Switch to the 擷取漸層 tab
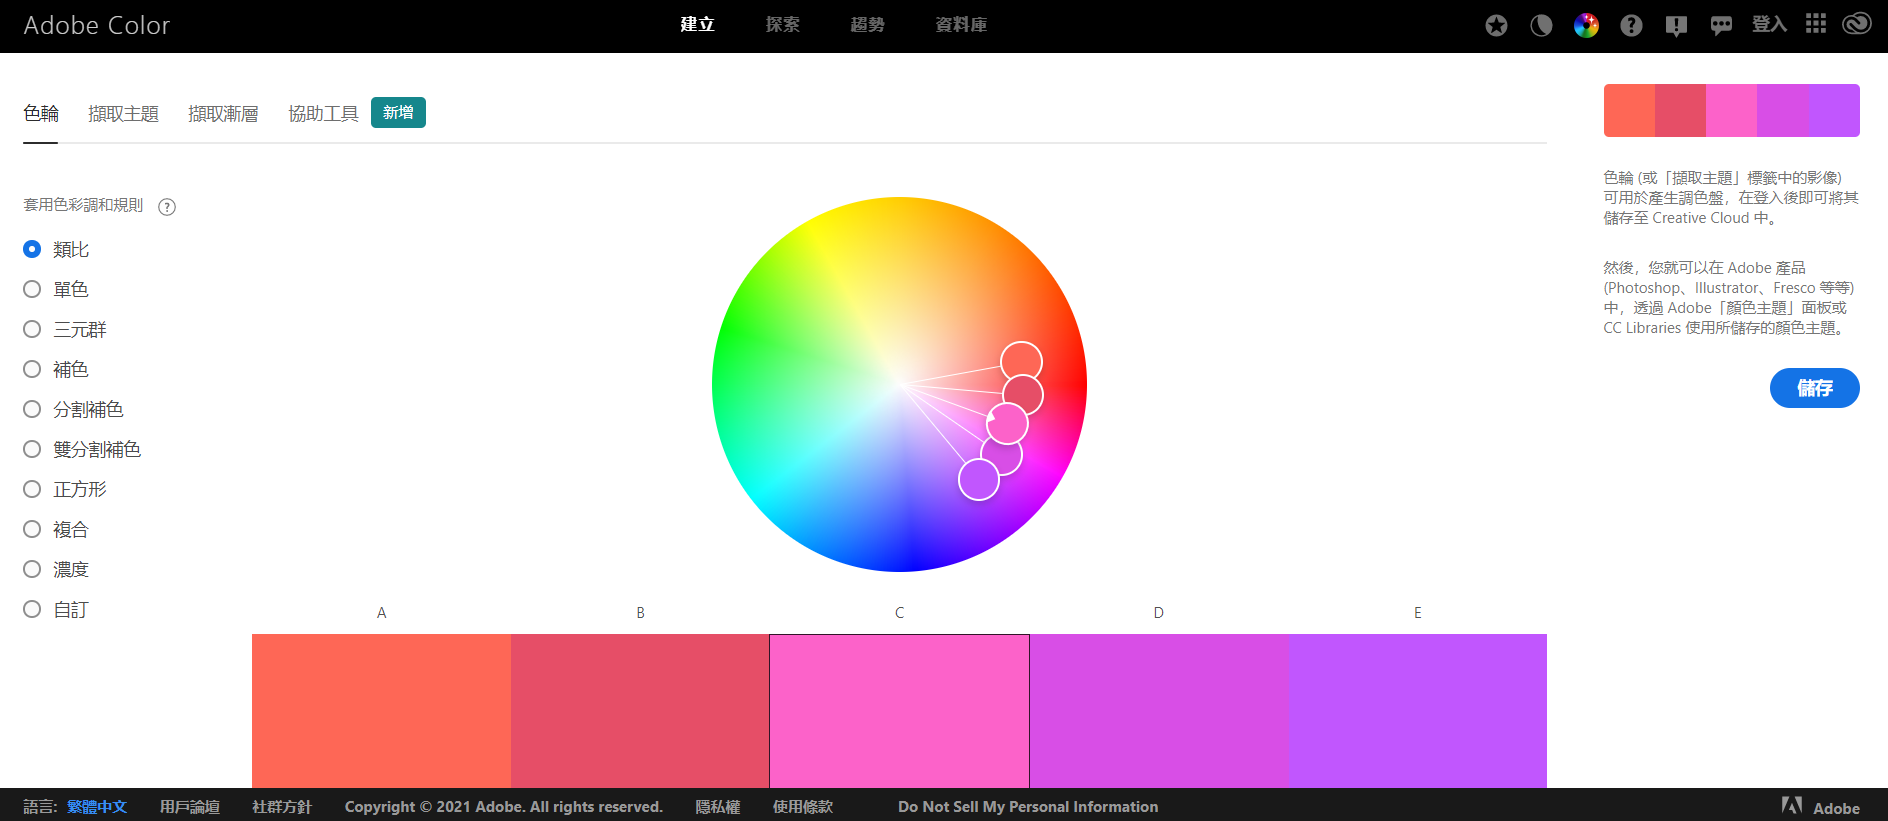The image size is (1888, 821). [223, 114]
